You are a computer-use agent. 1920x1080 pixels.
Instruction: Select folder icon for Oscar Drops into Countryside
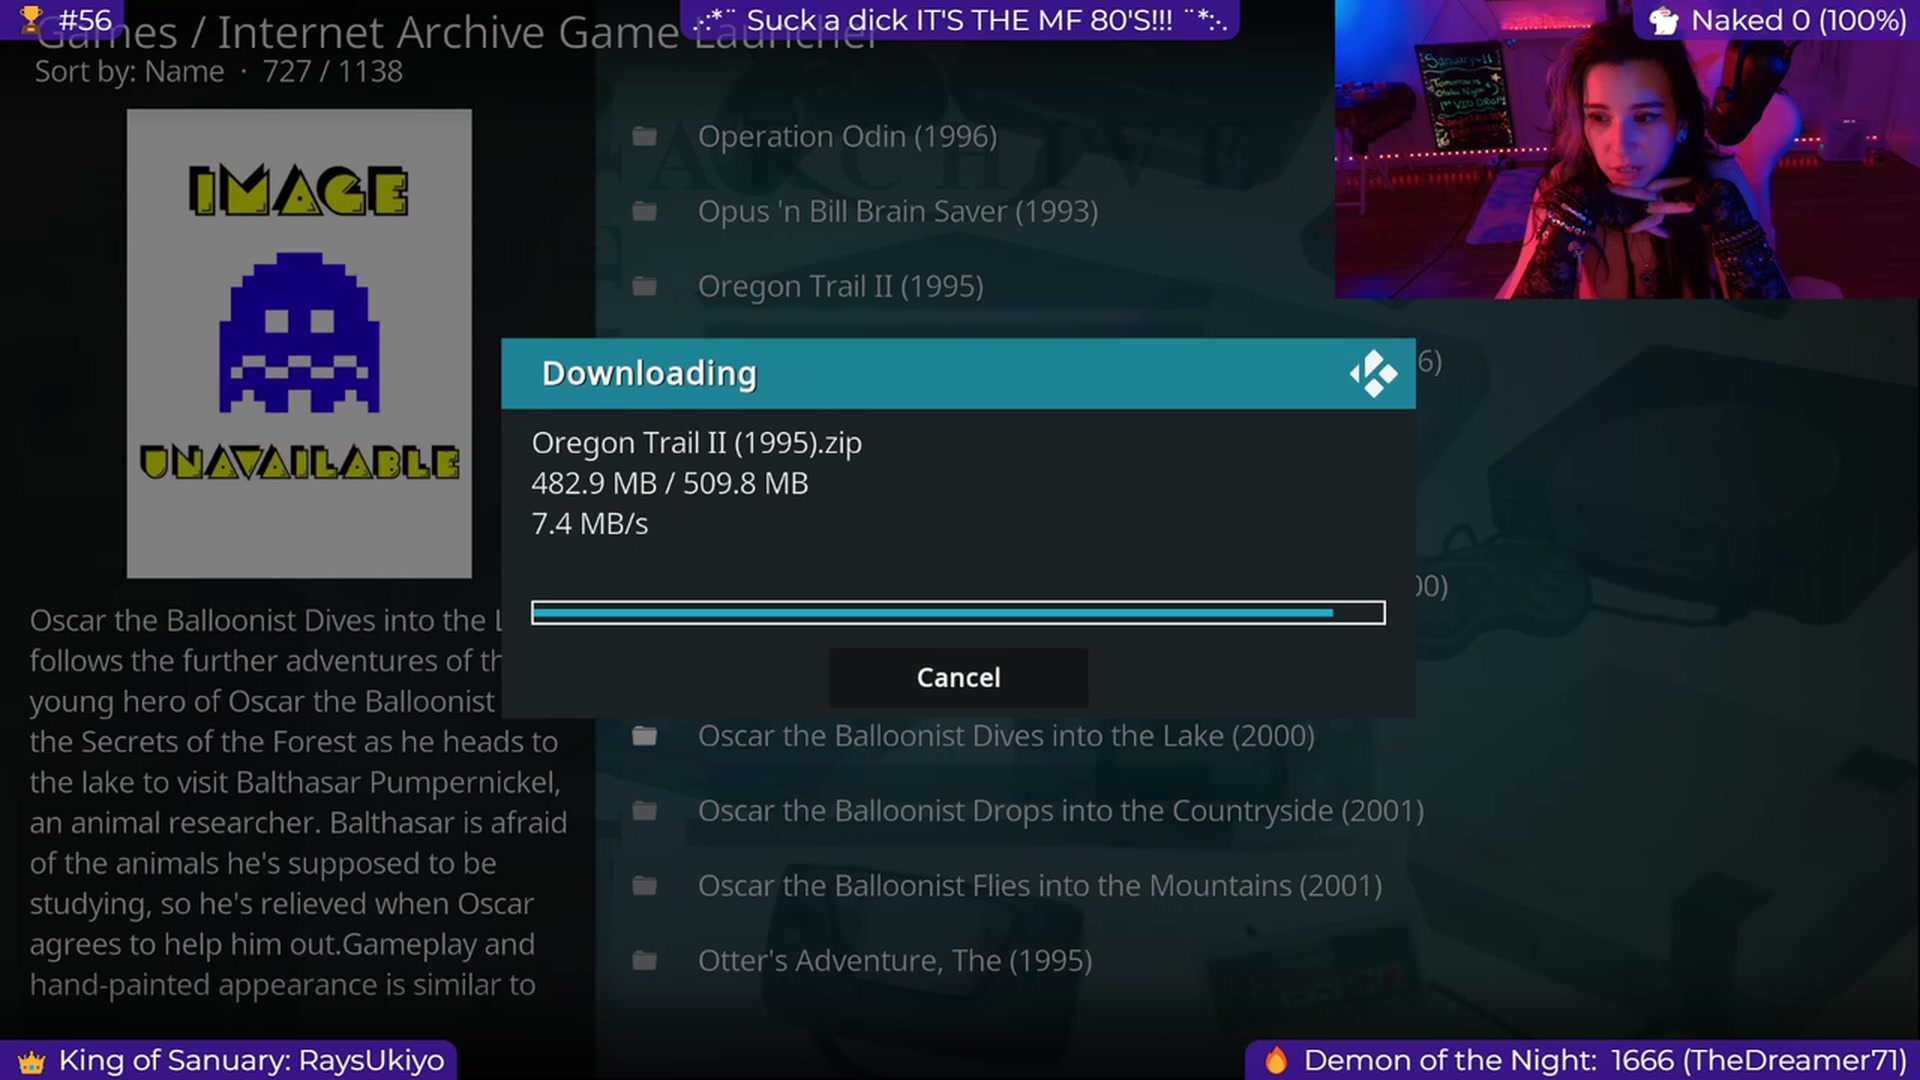(645, 811)
